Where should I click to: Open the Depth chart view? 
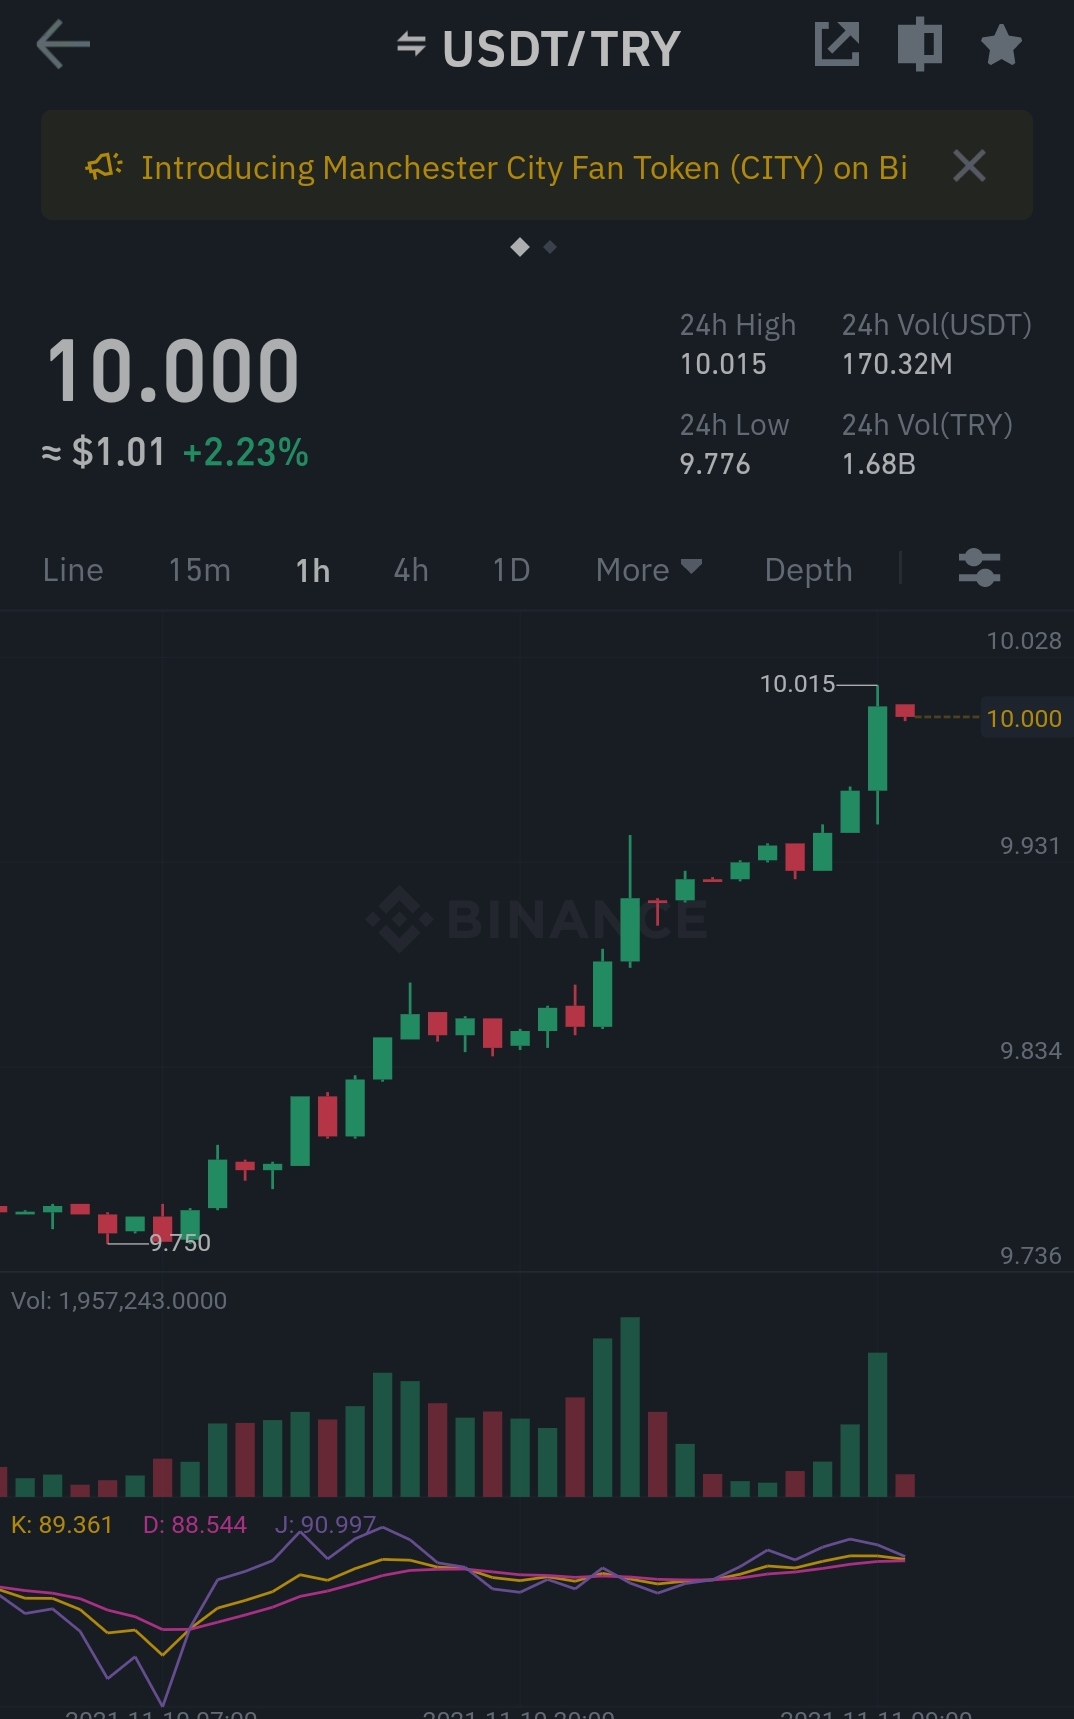tap(808, 570)
